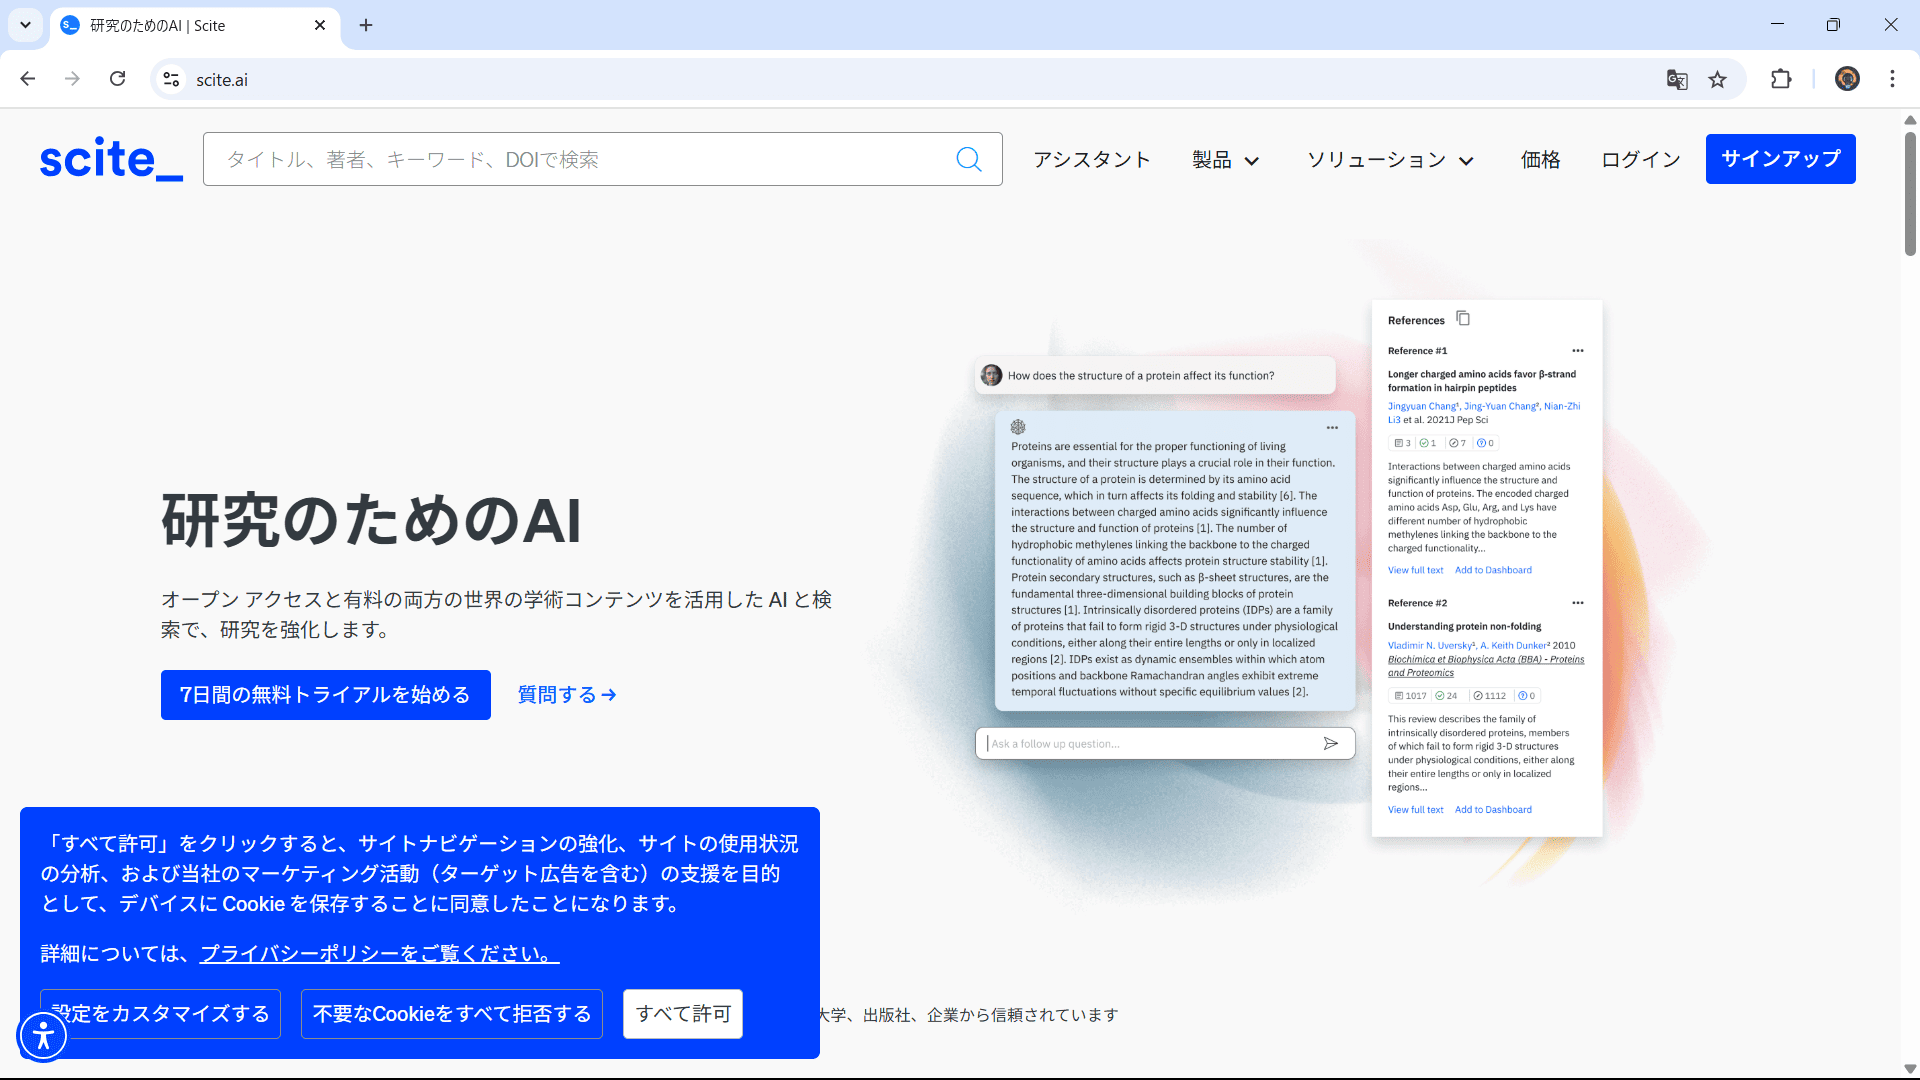Click the Longer charged amino acids reference title
The image size is (1920, 1080).
1482,381
